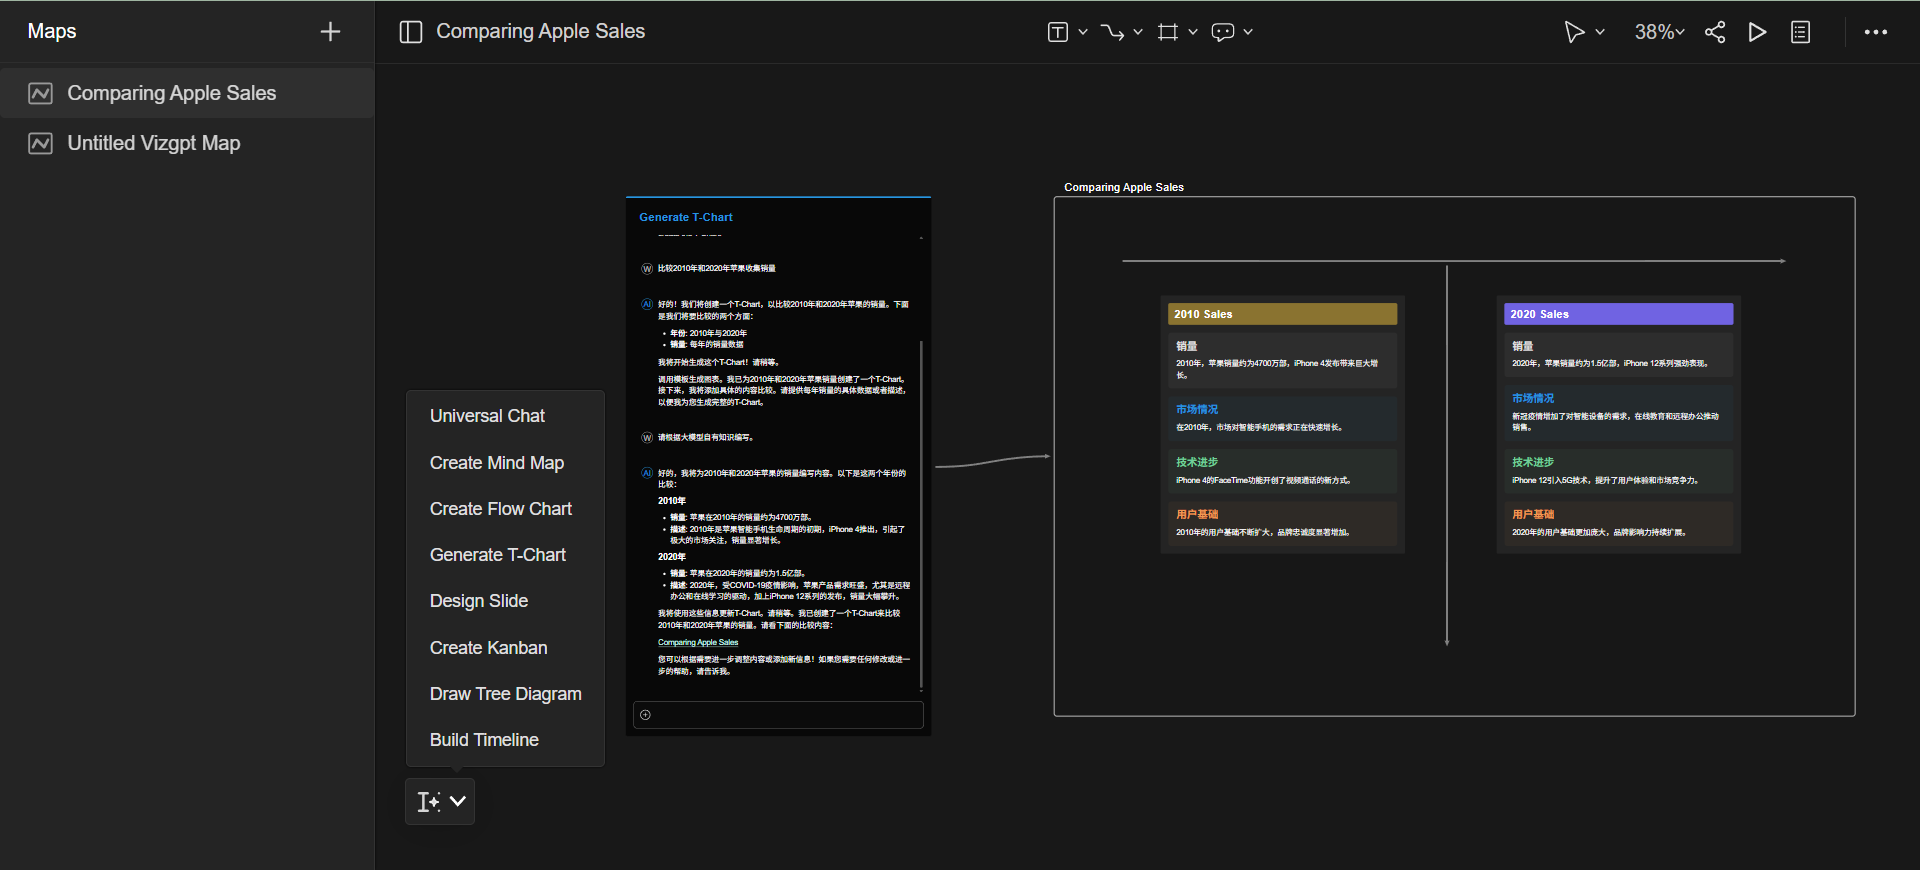Select the text tool icon in the toolbar
The width and height of the screenshot is (1920, 870).
tap(1057, 32)
